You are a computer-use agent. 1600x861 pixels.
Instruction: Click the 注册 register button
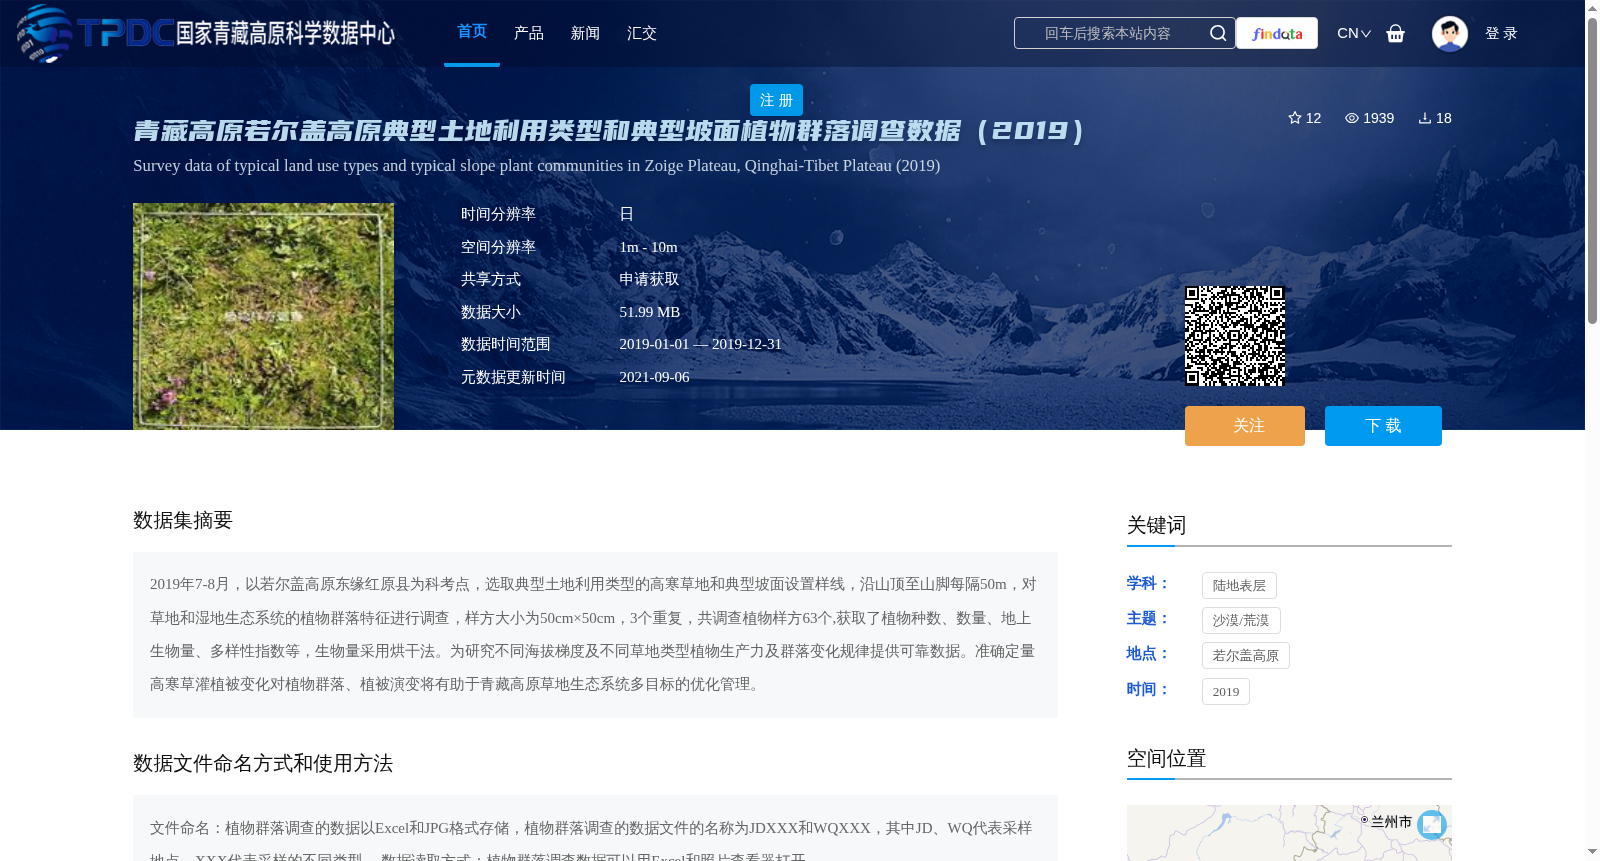pyautogui.click(x=776, y=100)
